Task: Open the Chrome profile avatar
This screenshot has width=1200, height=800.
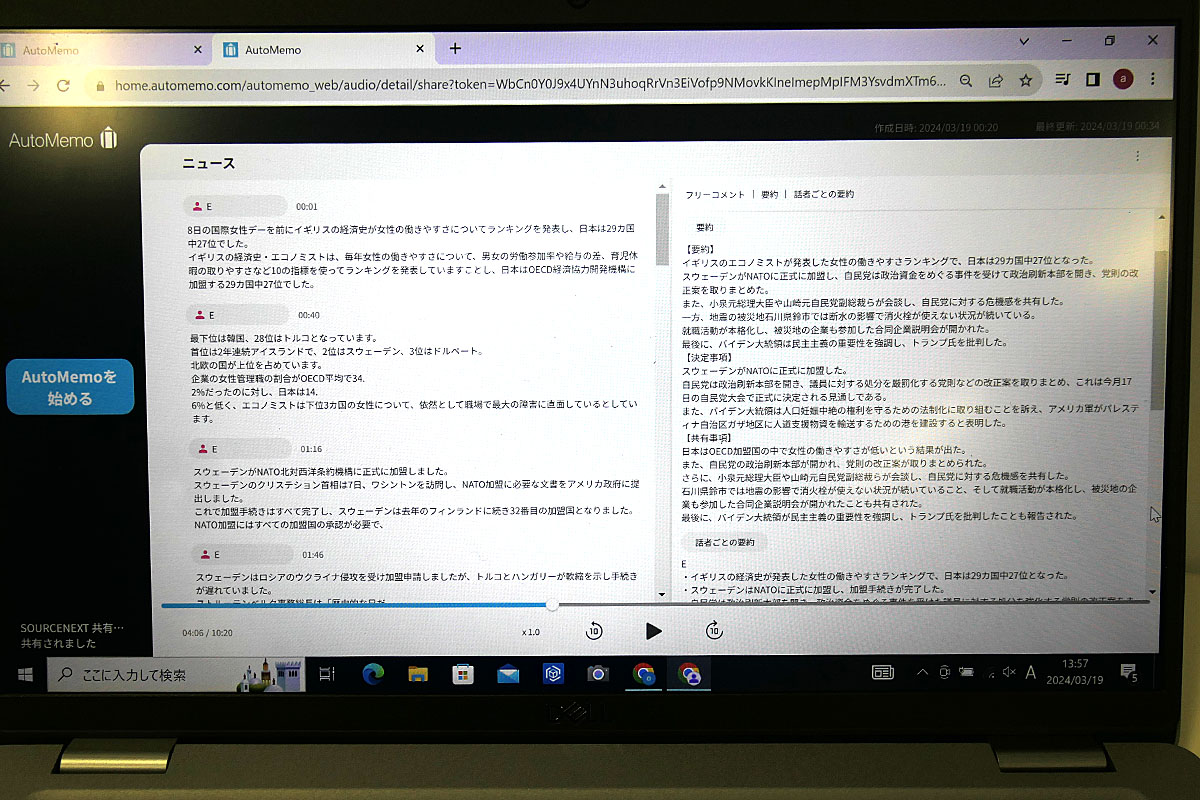Action: pyautogui.click(x=1123, y=79)
